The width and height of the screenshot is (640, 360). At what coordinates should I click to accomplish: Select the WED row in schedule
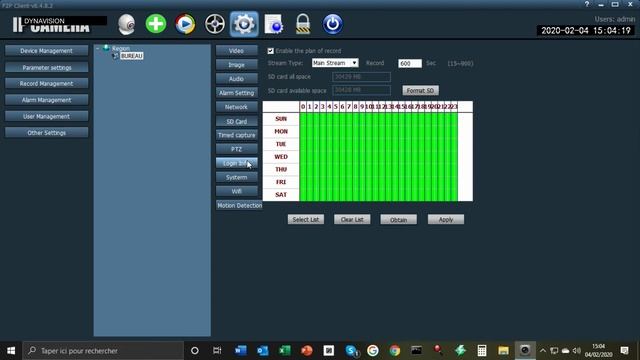[281, 157]
